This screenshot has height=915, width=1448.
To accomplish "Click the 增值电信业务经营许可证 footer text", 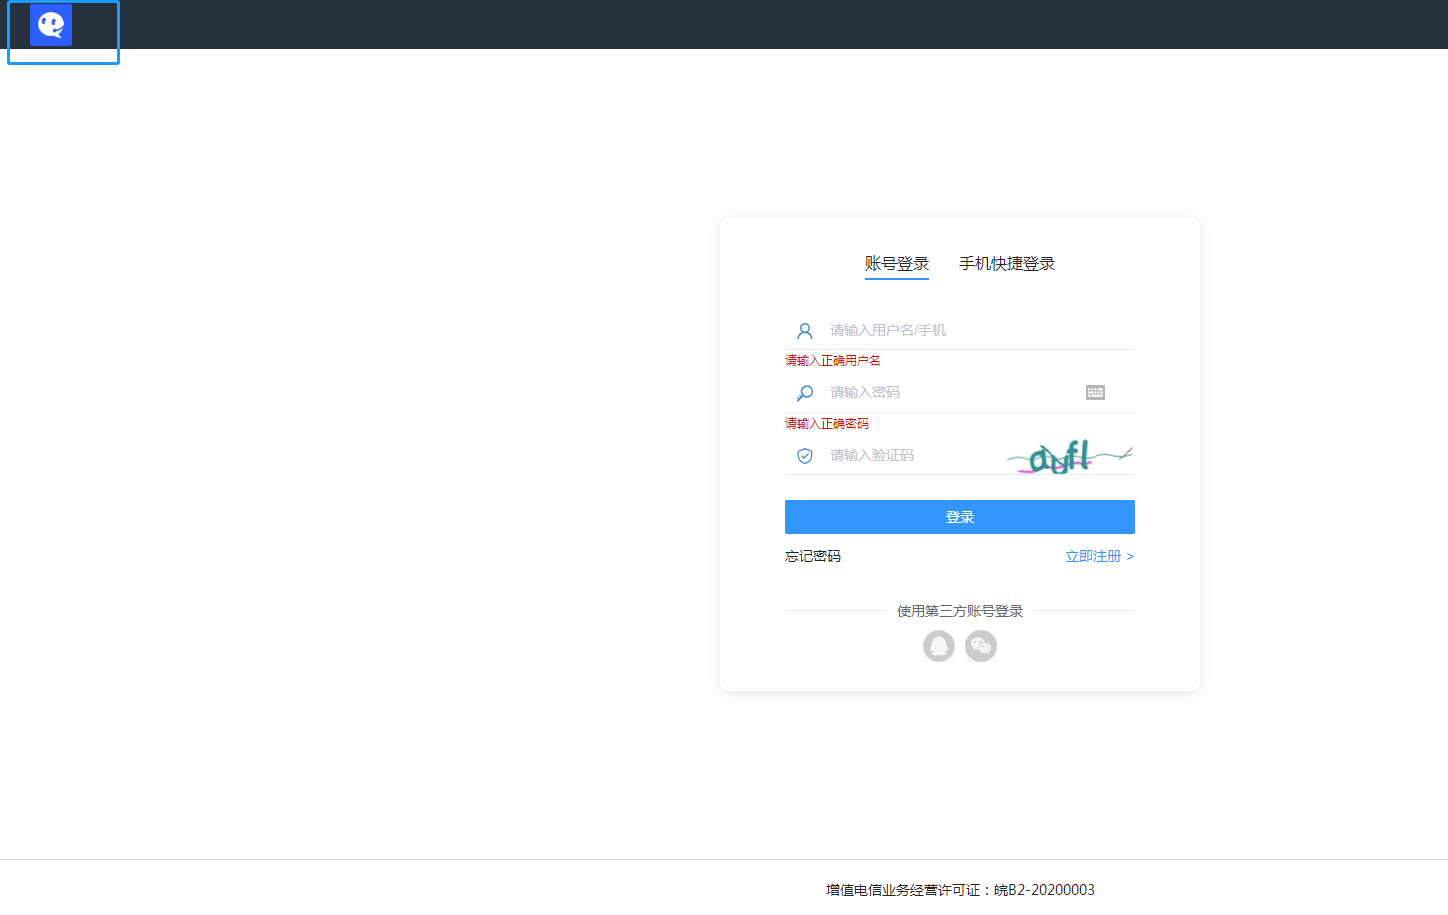I will pyautogui.click(x=960, y=890).
